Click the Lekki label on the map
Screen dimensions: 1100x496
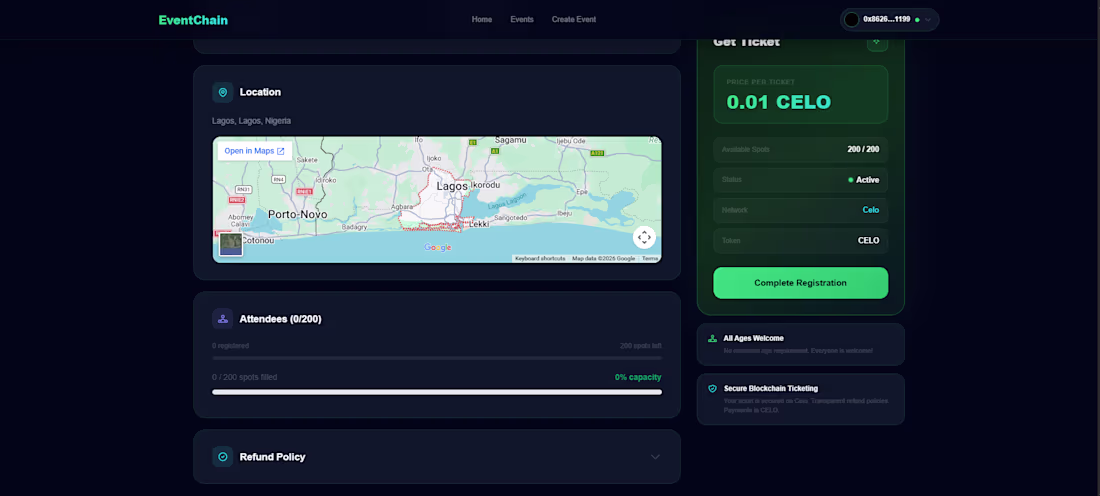pyautogui.click(x=478, y=224)
